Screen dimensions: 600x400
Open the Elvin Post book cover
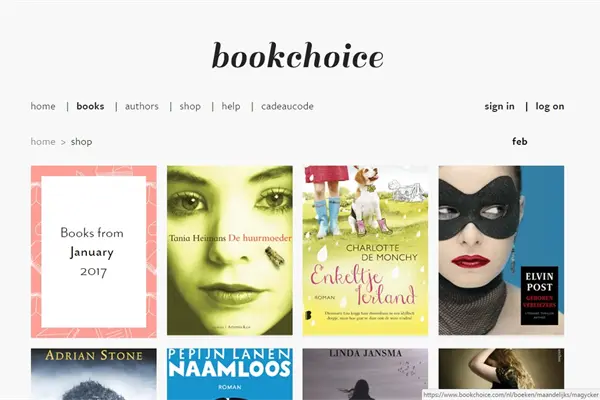(x=501, y=250)
